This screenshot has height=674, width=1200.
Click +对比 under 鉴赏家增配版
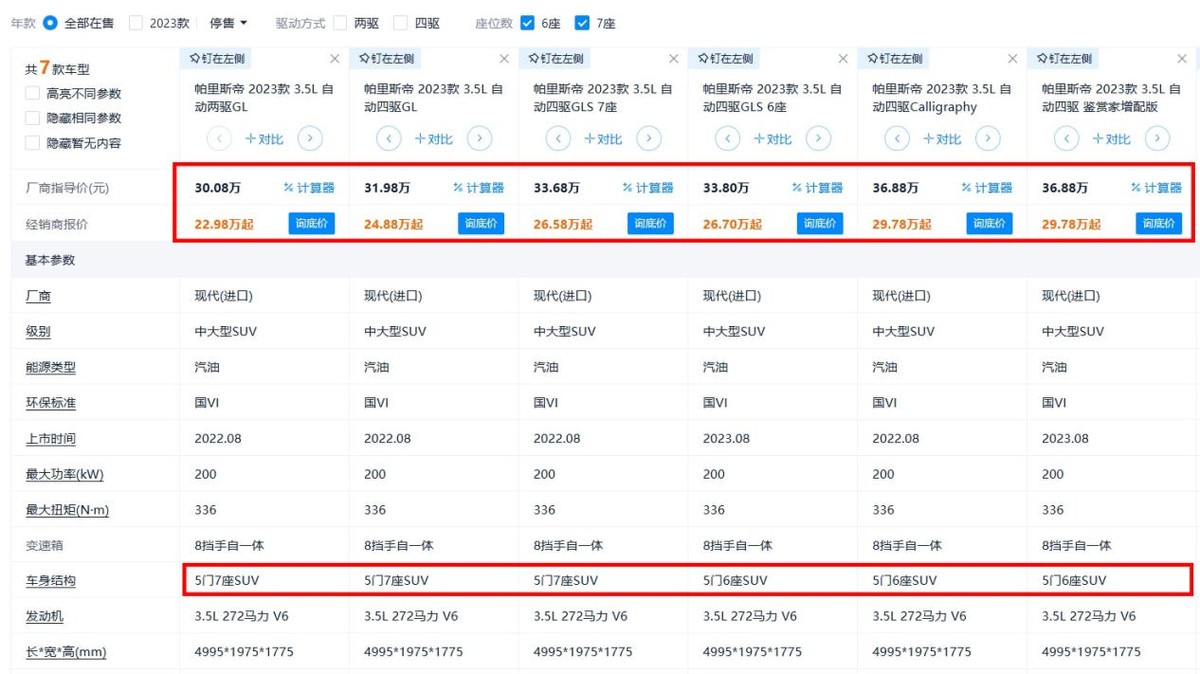pyautogui.click(x=1114, y=139)
